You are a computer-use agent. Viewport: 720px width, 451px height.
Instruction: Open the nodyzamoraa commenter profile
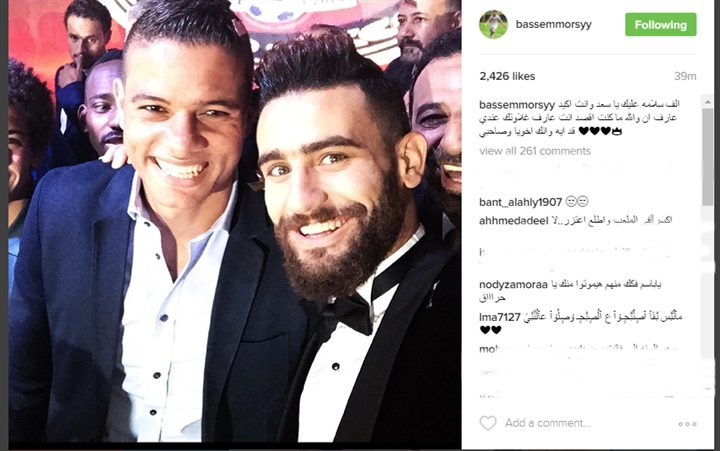click(x=513, y=285)
